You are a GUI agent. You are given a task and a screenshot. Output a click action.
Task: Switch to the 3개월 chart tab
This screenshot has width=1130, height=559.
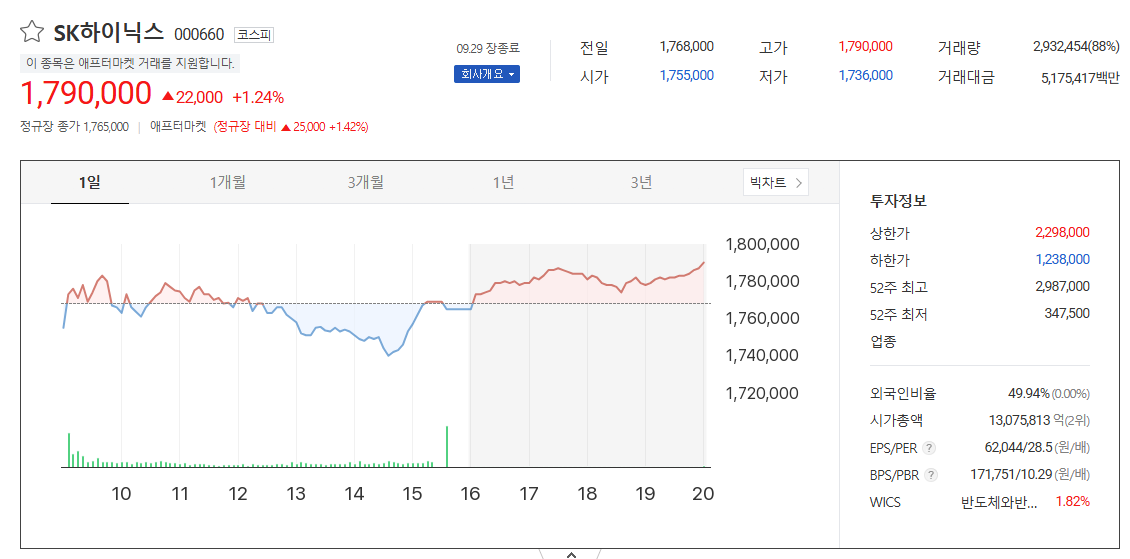pos(365,182)
